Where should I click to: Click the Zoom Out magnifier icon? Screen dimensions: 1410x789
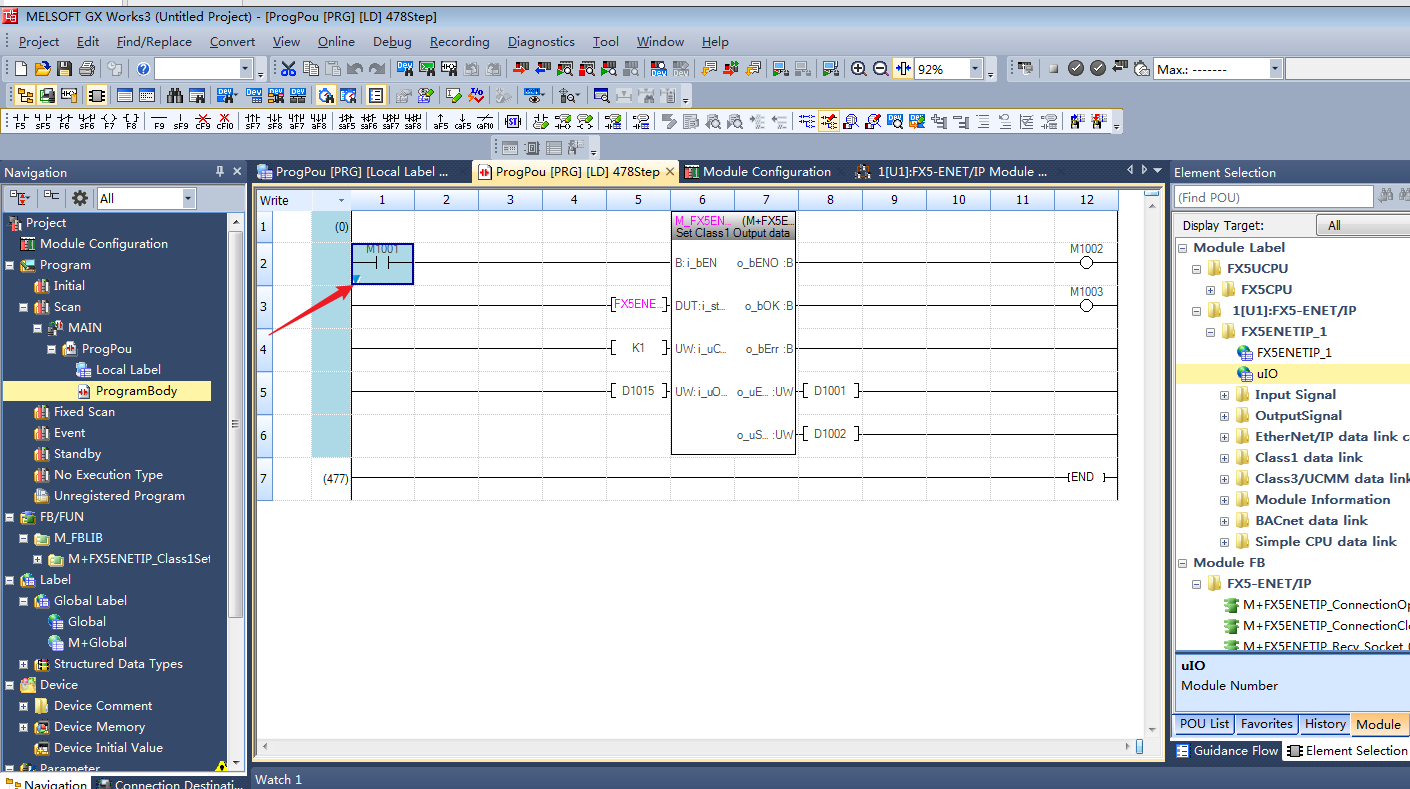(x=880, y=69)
